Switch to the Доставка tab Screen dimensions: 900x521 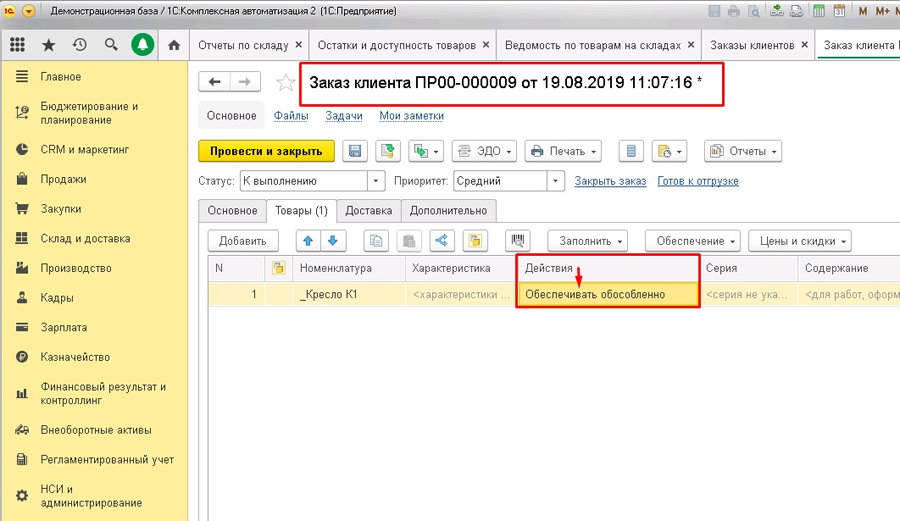[x=368, y=211]
